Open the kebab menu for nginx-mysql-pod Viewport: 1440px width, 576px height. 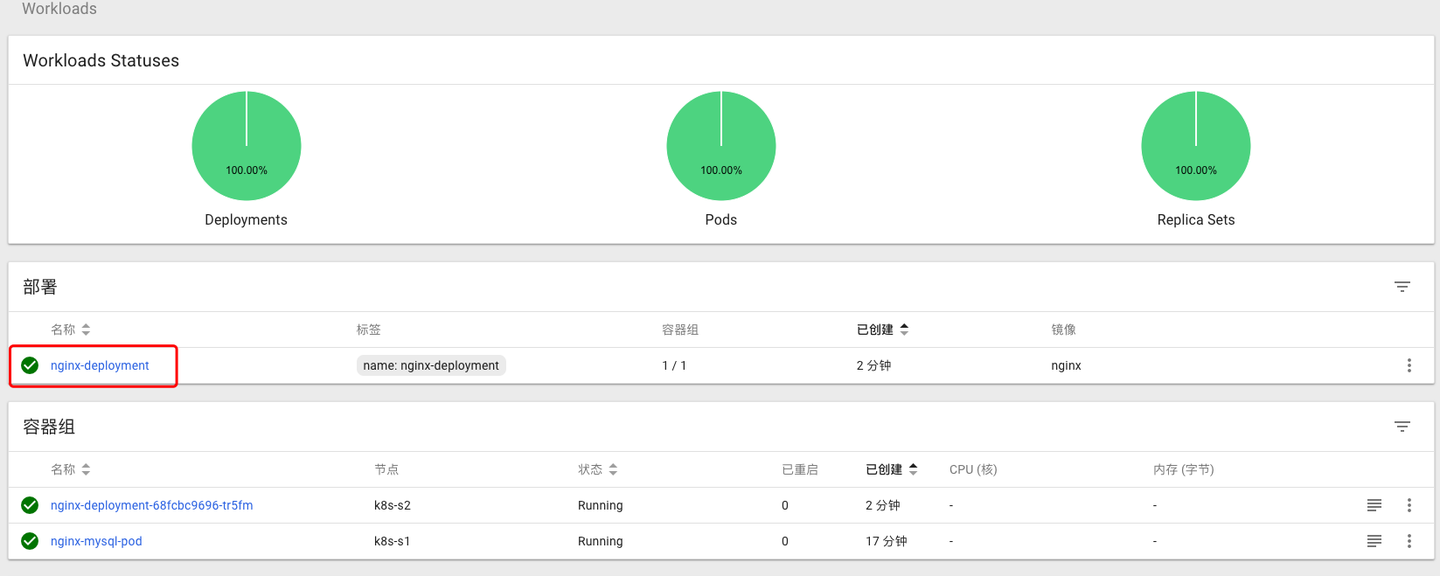1409,541
